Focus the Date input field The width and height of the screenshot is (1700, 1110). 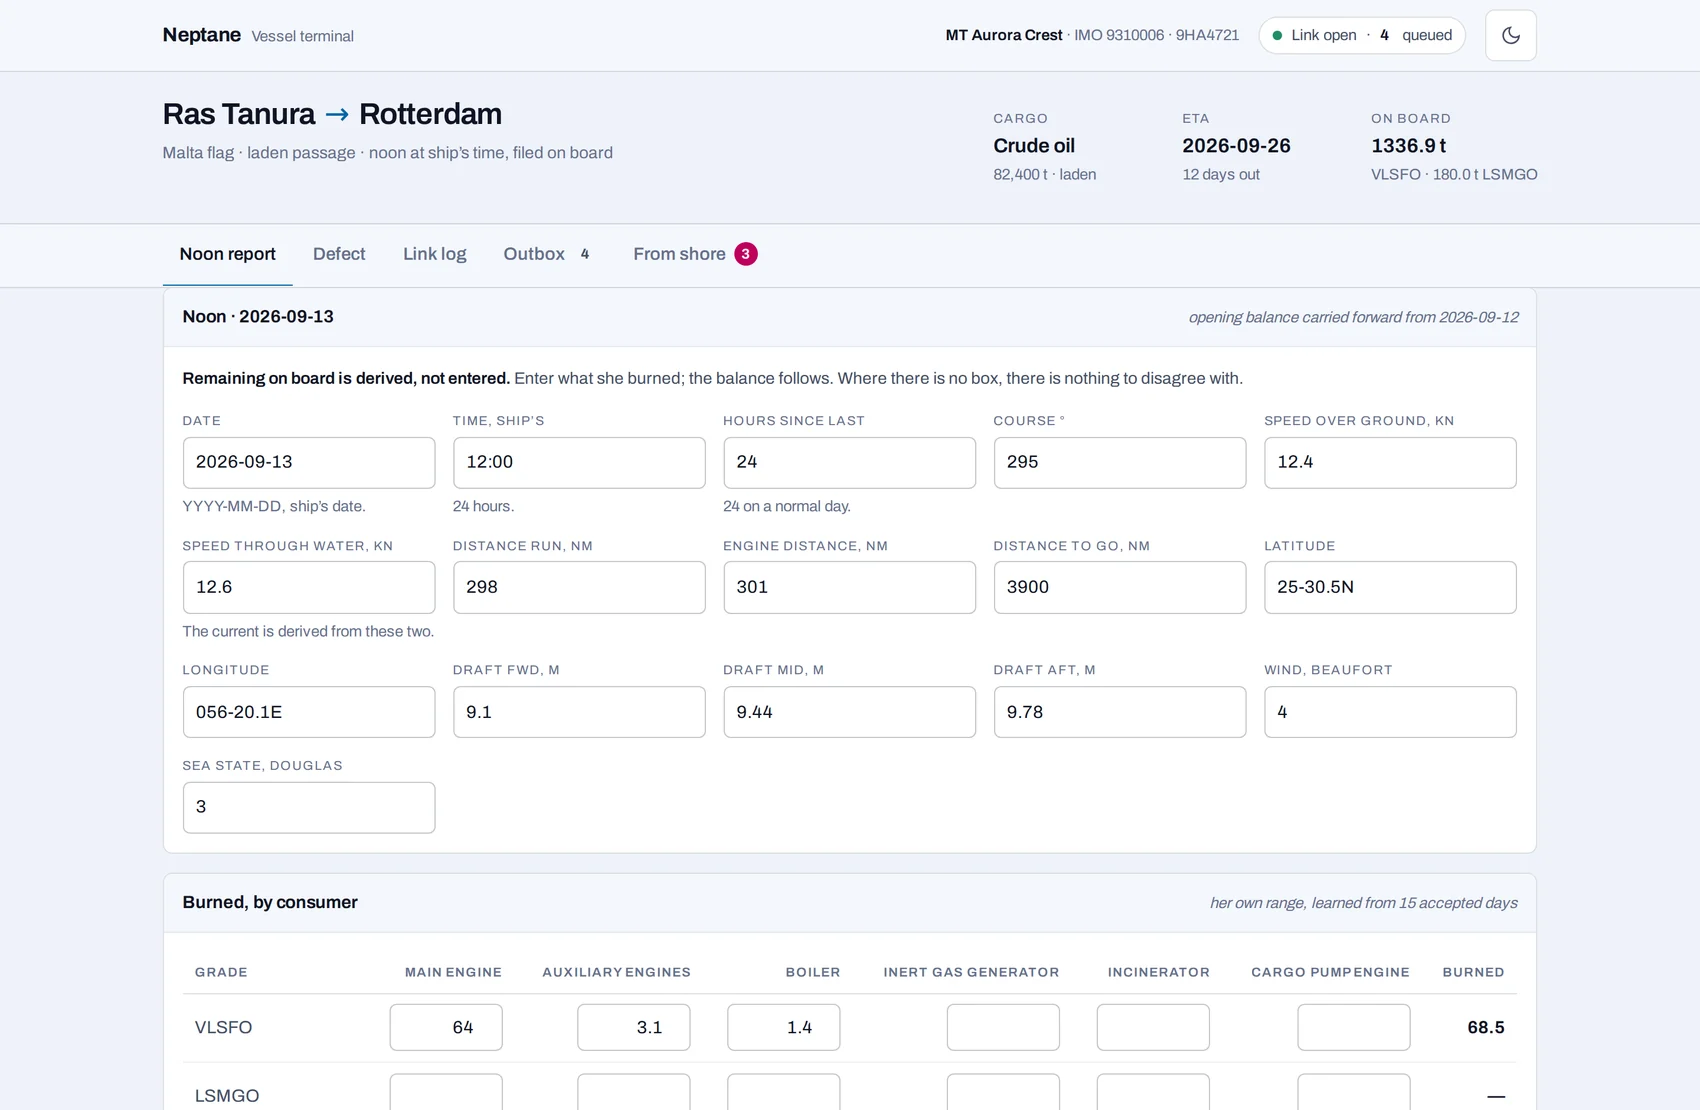point(309,462)
